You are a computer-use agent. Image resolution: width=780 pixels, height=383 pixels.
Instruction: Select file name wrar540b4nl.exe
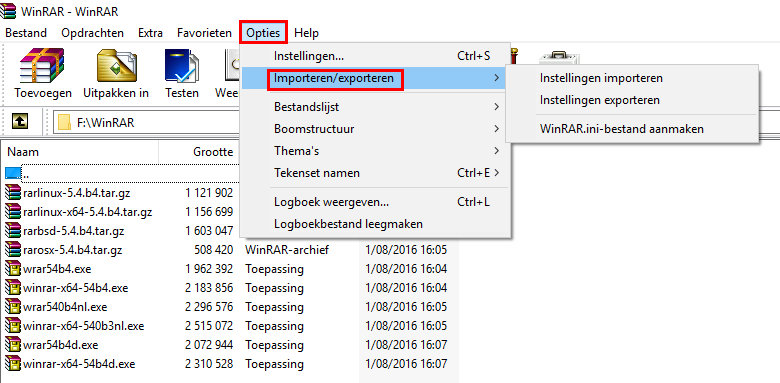pyautogui.click(x=65, y=307)
